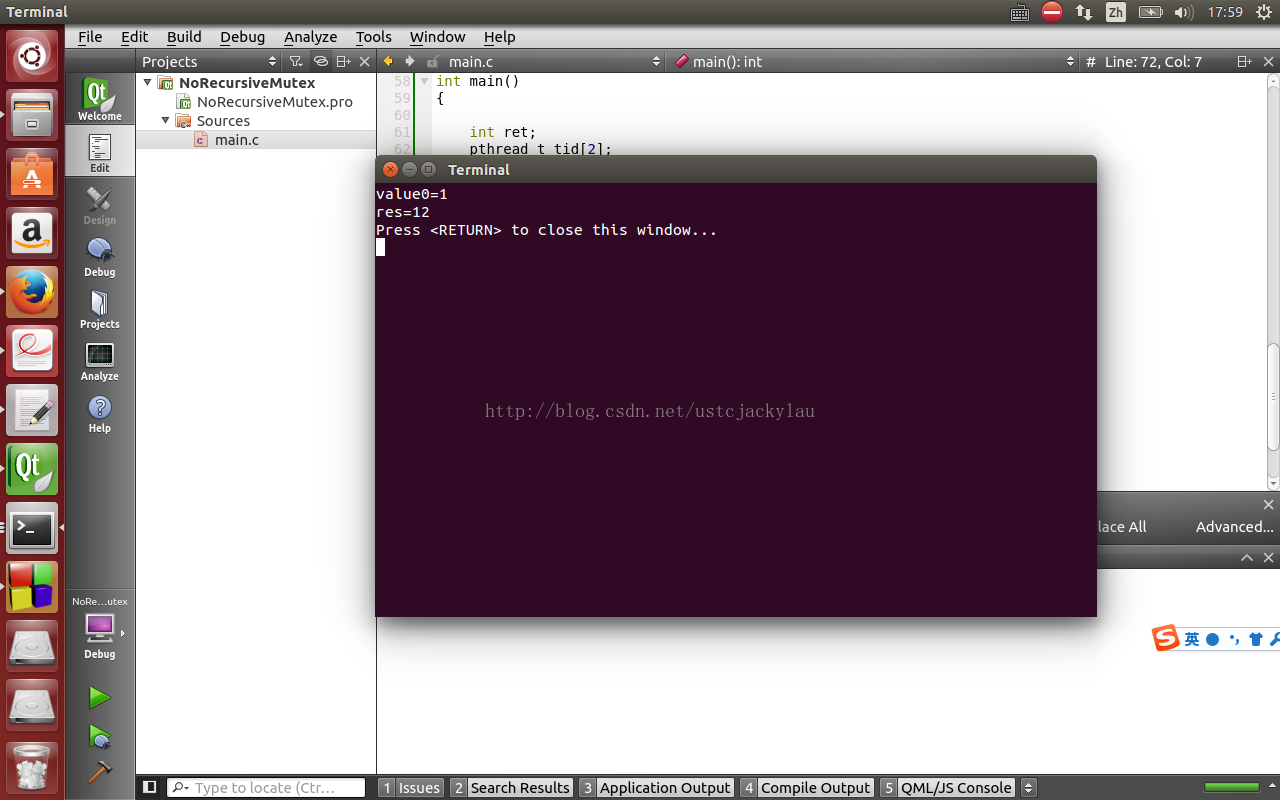
Task: Switch to Edit mode in sidebar
Action: 100,152
